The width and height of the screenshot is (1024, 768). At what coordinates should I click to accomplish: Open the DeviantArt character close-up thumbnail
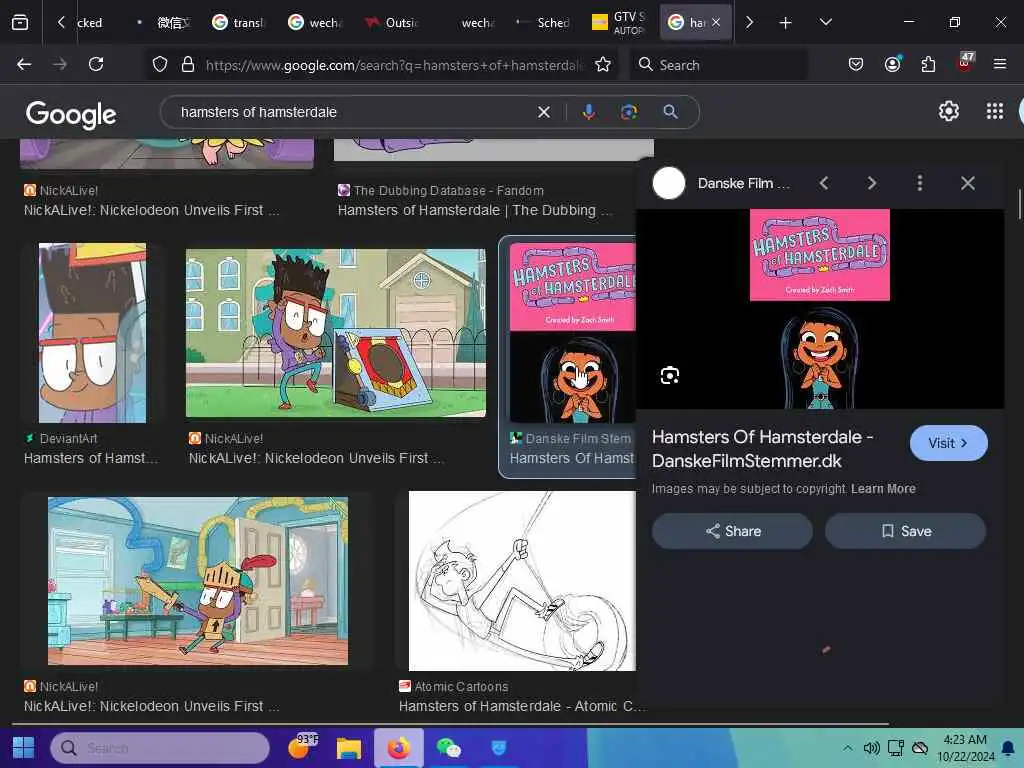92,333
